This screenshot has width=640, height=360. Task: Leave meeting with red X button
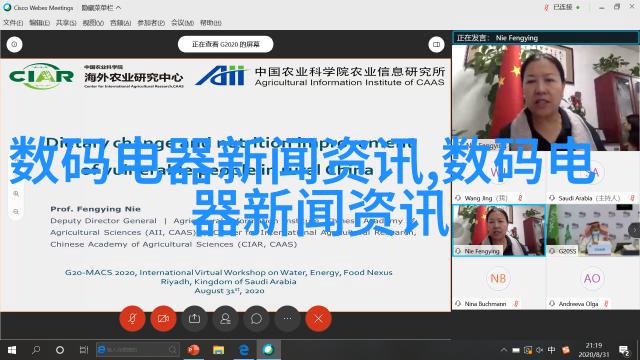(318, 318)
